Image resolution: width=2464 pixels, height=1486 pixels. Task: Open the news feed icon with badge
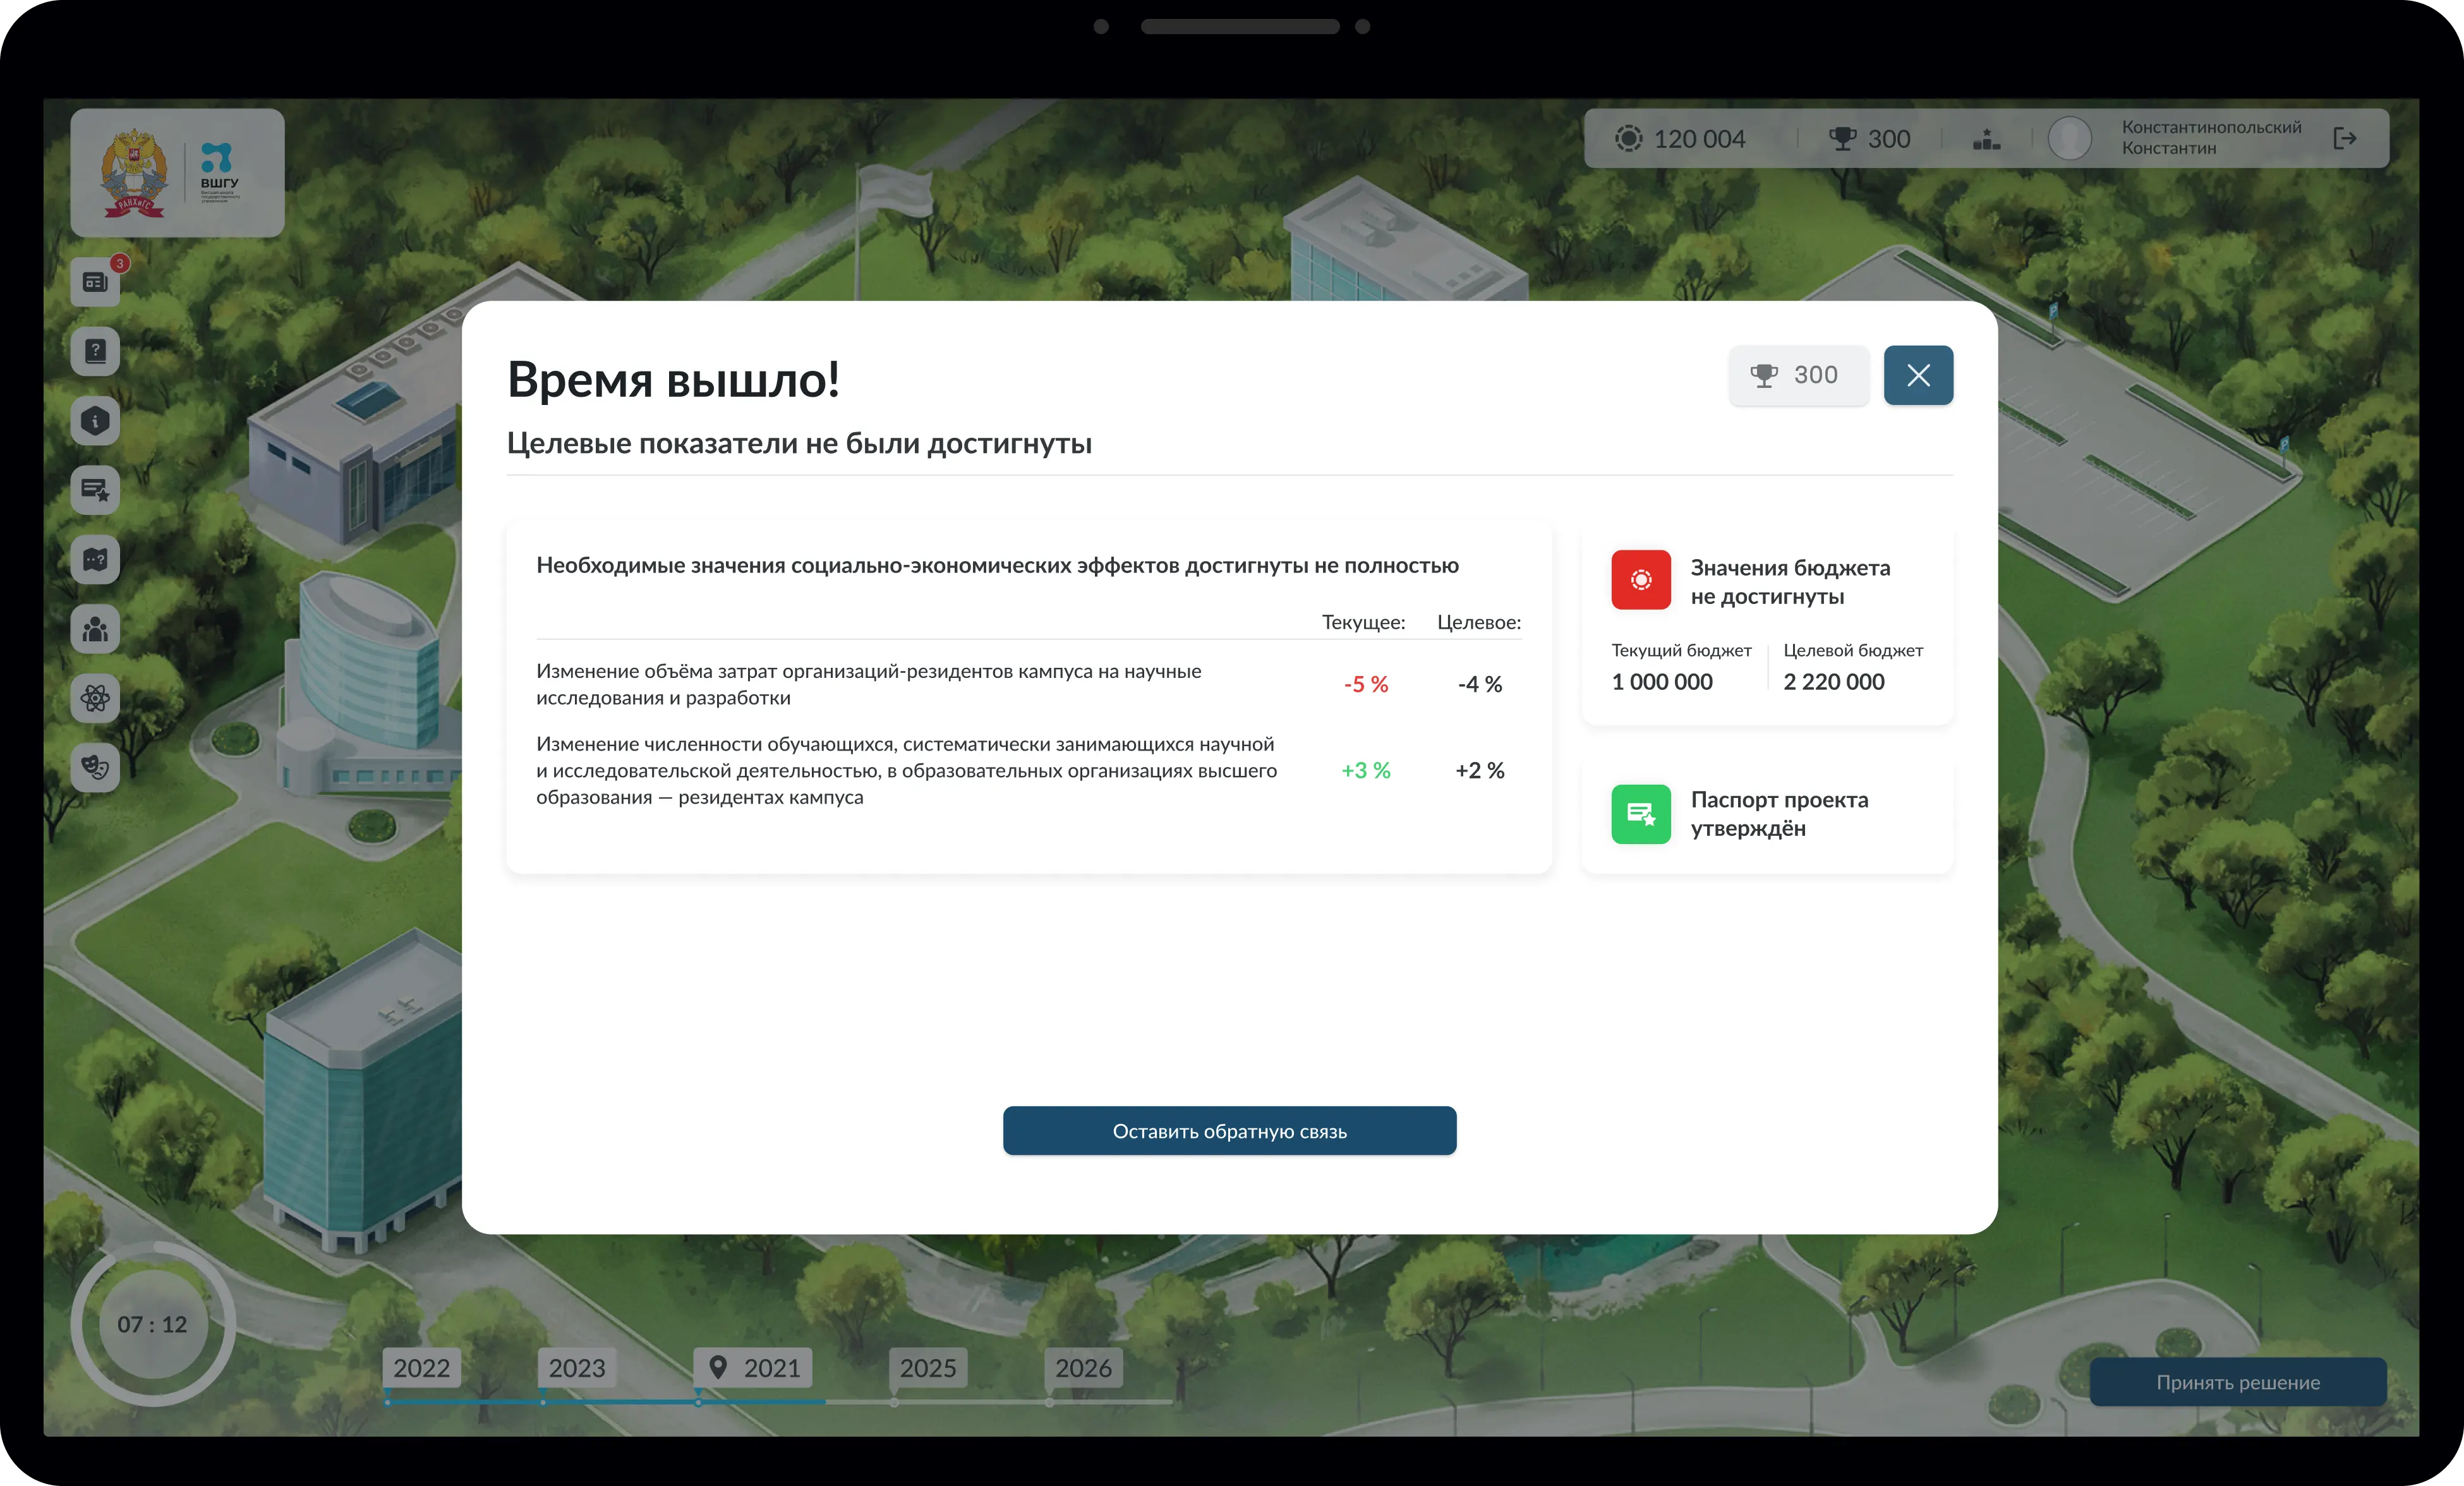click(x=95, y=283)
